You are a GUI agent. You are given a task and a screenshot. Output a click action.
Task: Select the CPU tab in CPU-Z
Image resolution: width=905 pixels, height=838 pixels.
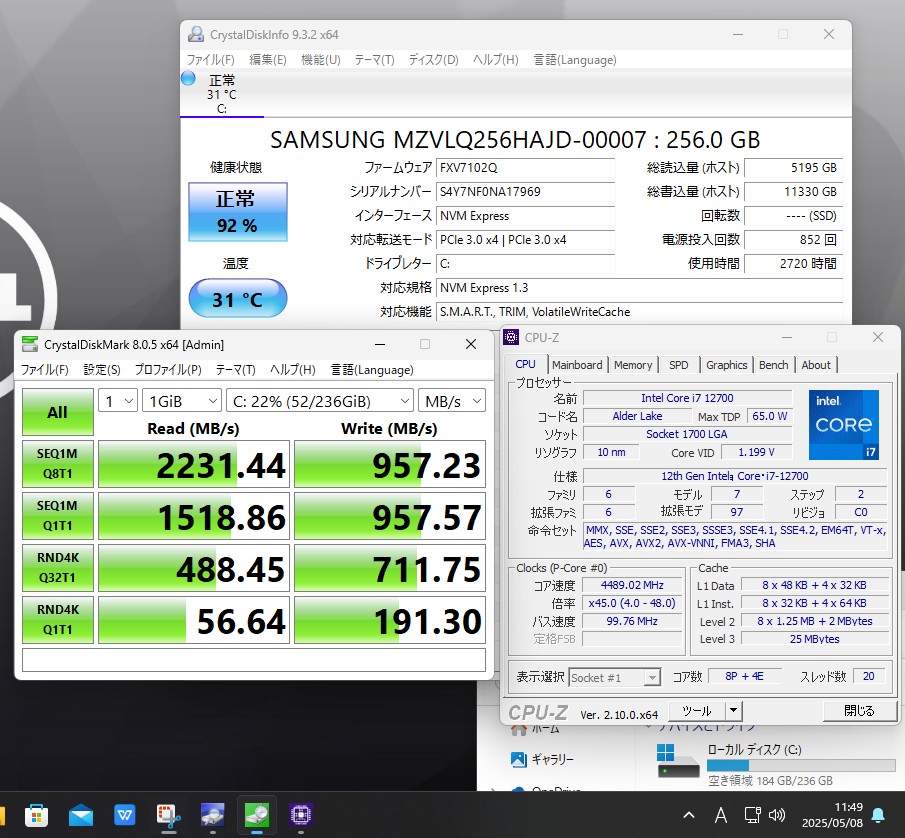click(525, 364)
